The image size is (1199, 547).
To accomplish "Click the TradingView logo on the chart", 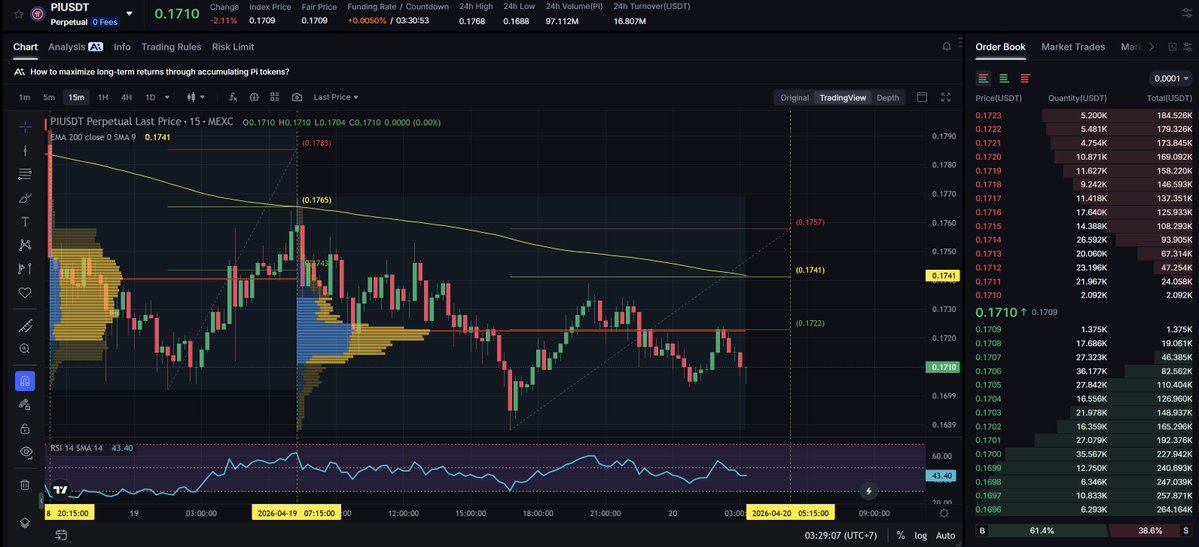I will pyautogui.click(x=60, y=490).
